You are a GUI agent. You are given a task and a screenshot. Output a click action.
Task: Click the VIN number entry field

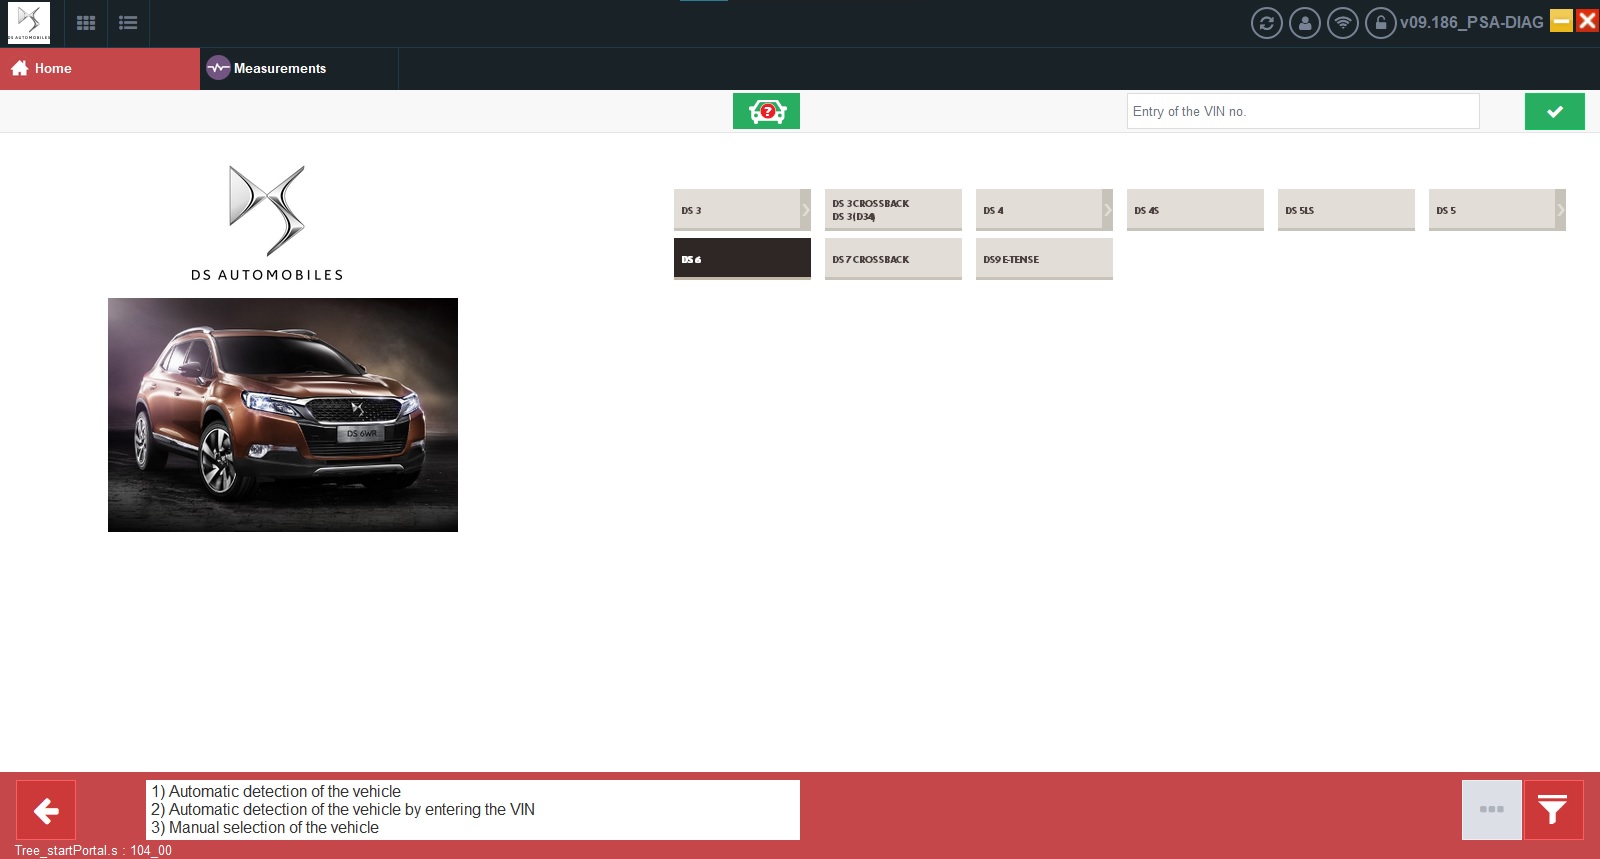1303,111
